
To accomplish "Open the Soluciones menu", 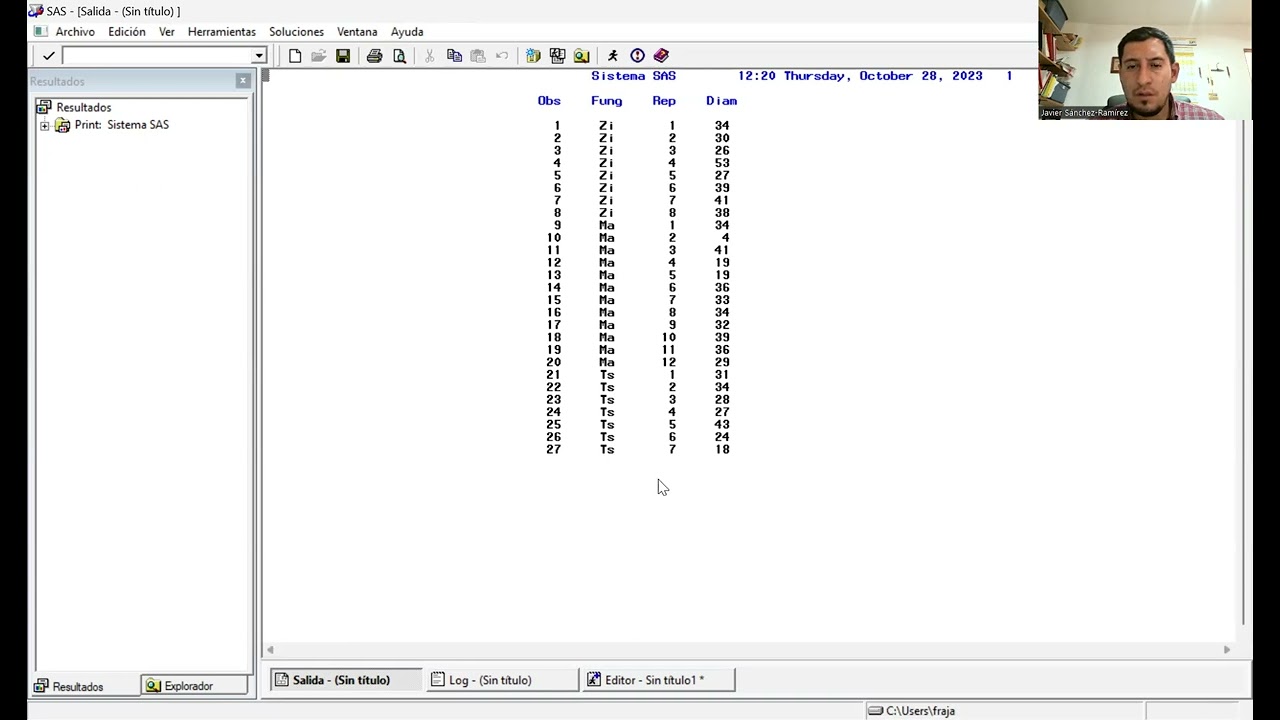I will point(296,32).
